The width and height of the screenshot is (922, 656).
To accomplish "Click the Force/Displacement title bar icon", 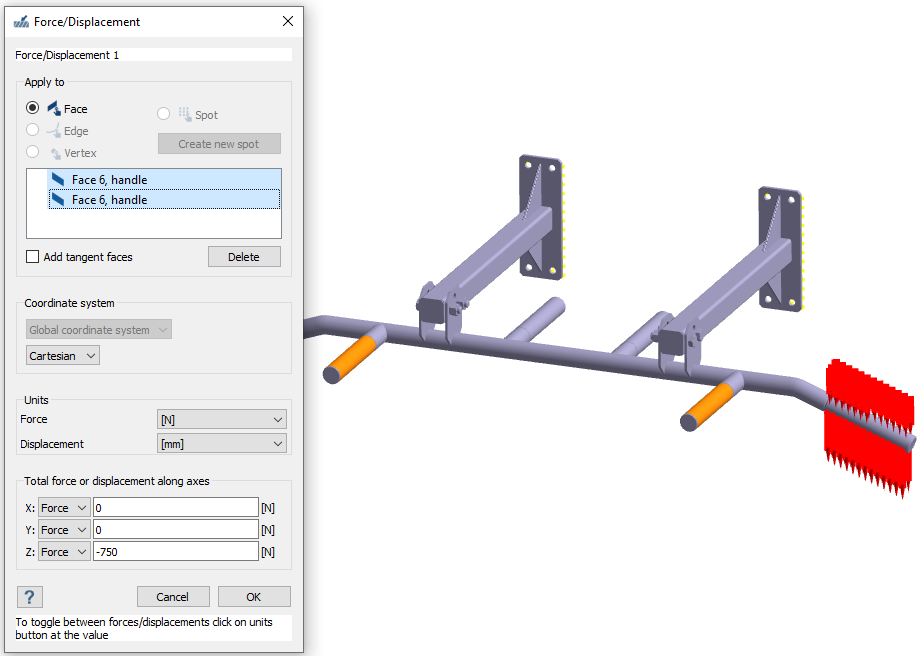I will point(20,21).
